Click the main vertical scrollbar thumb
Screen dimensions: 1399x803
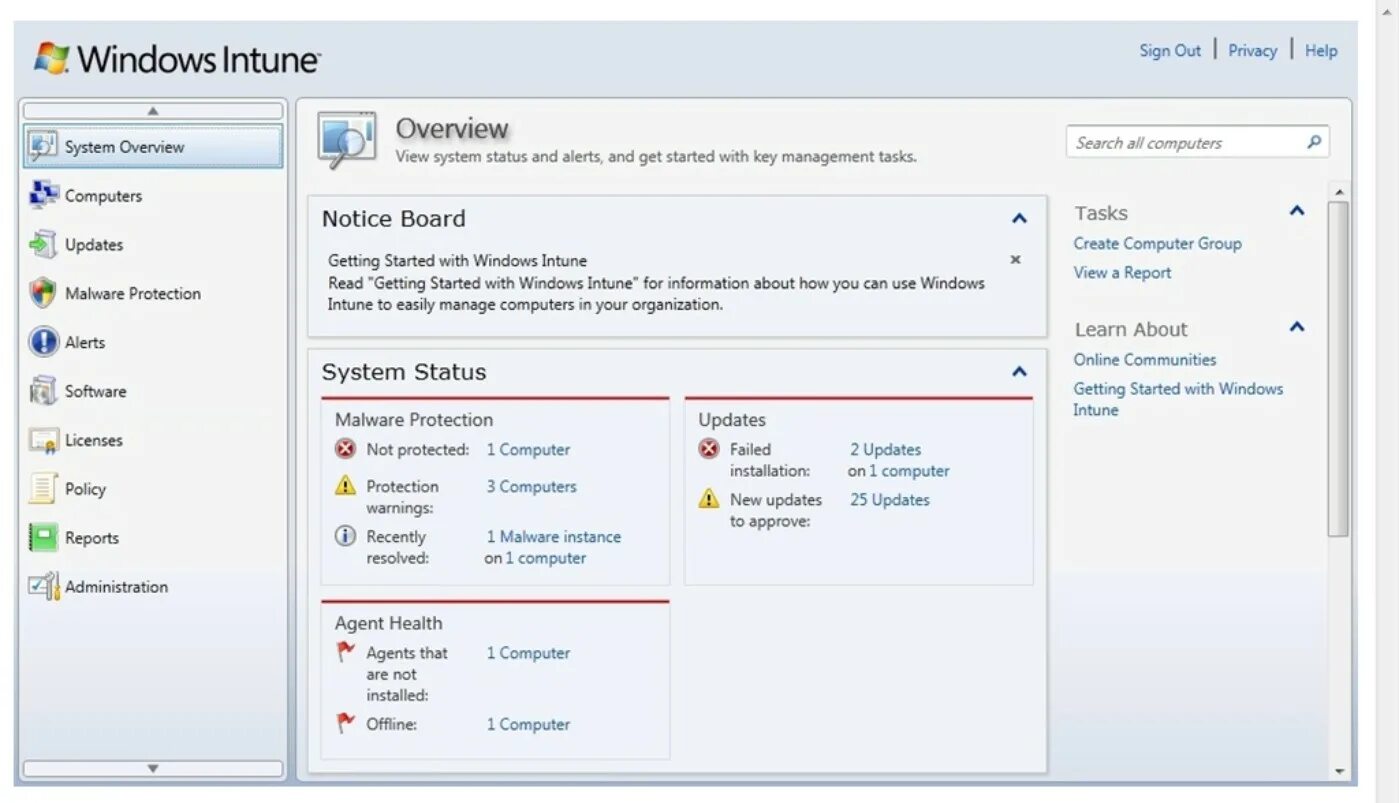coord(1338,369)
